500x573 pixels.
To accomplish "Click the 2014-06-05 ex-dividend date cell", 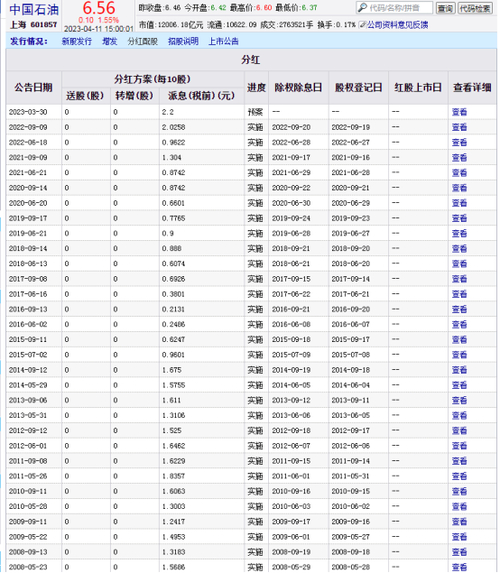I will [x=298, y=385].
